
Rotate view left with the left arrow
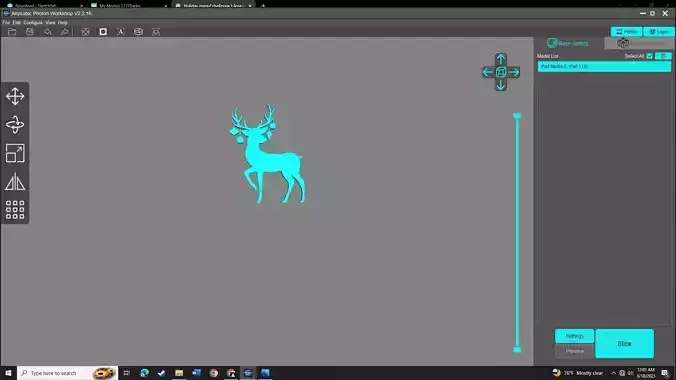point(488,72)
